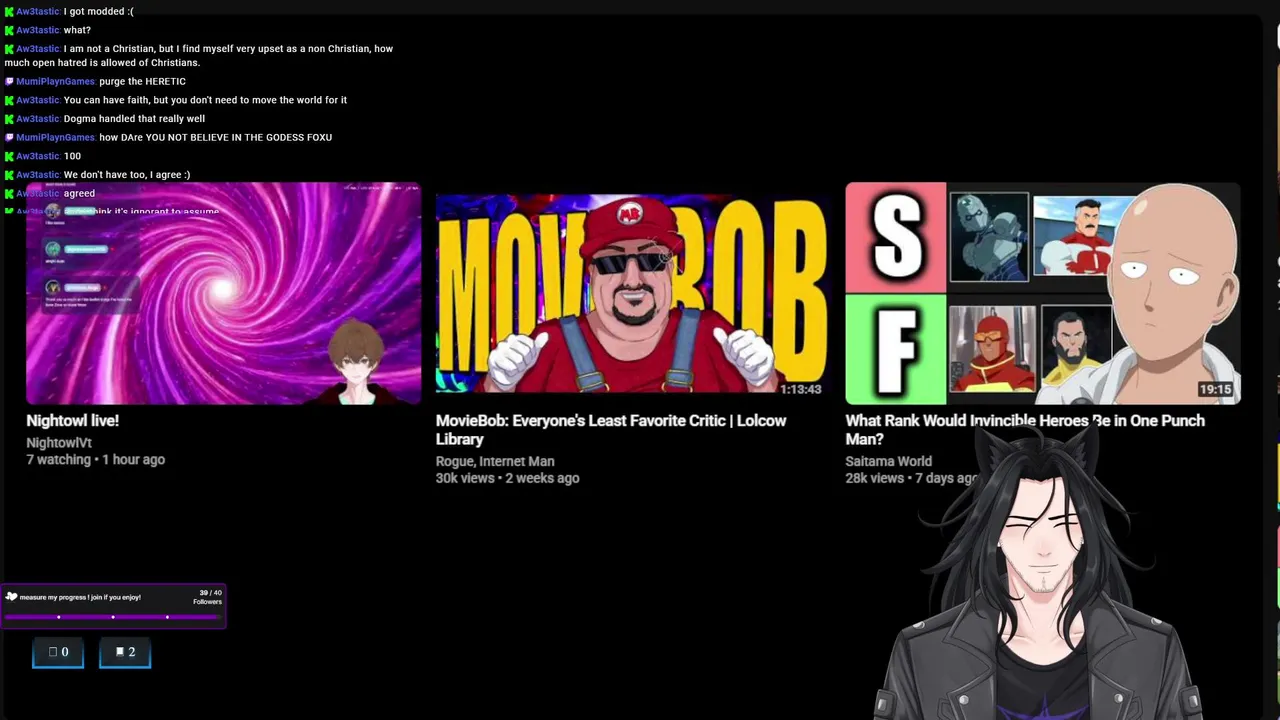Viewport: 1280px width, 720px height.
Task: Click the hearts icon on follower goal
Action: (11, 597)
